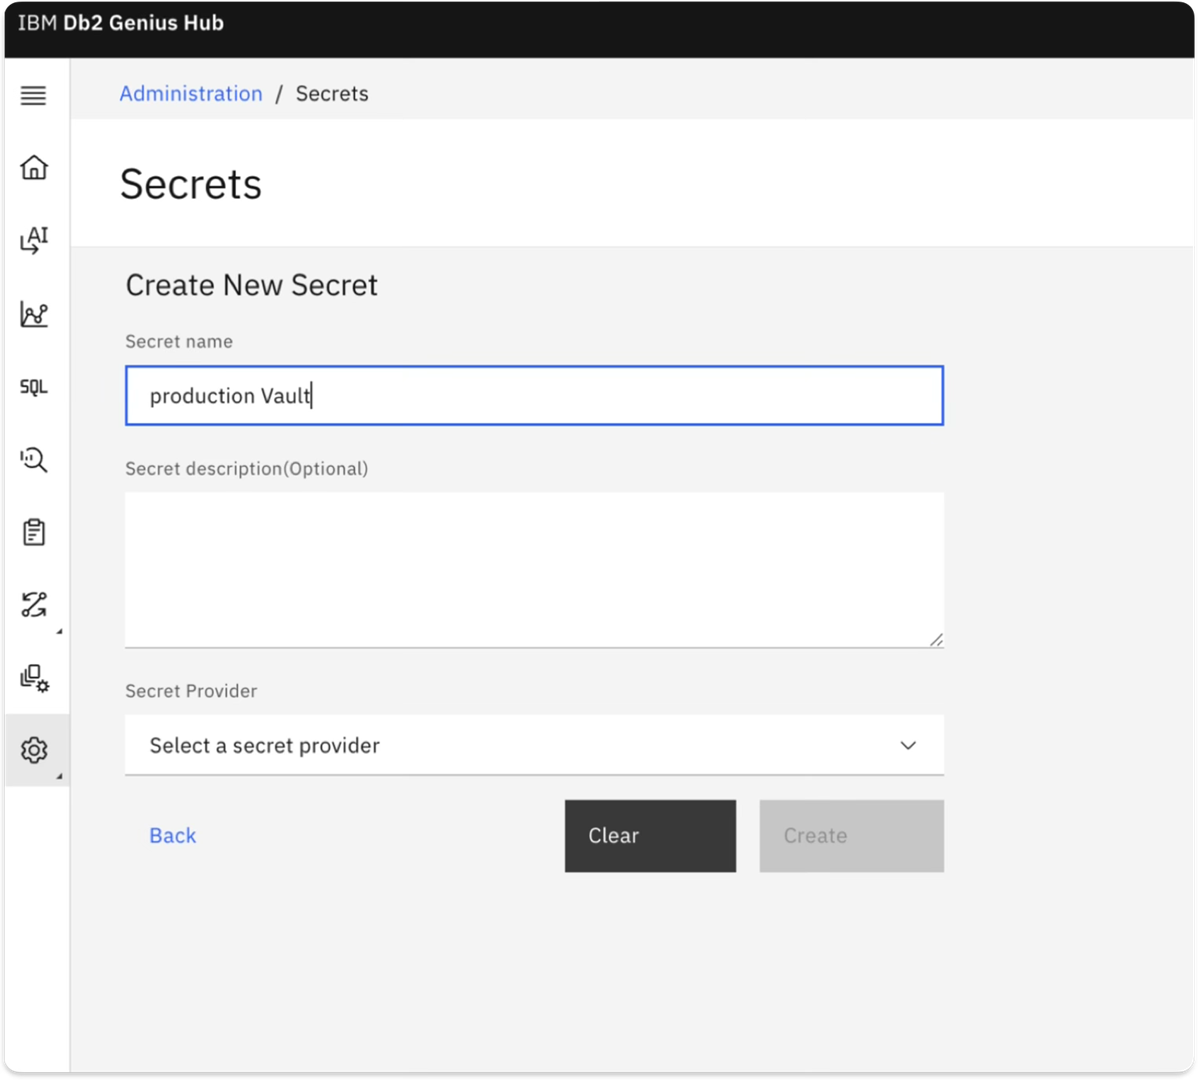Open the Administration gear icon
Screen dimensions: 1200x1080
pos(34,750)
